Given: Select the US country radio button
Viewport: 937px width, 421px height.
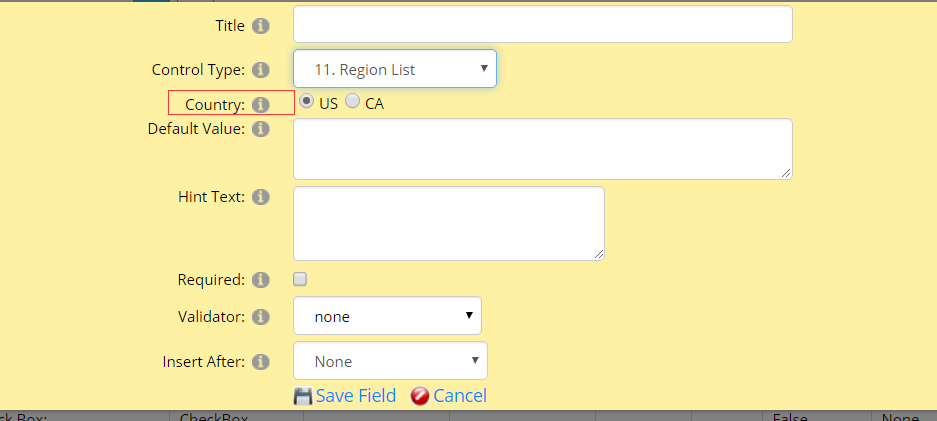Looking at the screenshot, I should [307, 102].
